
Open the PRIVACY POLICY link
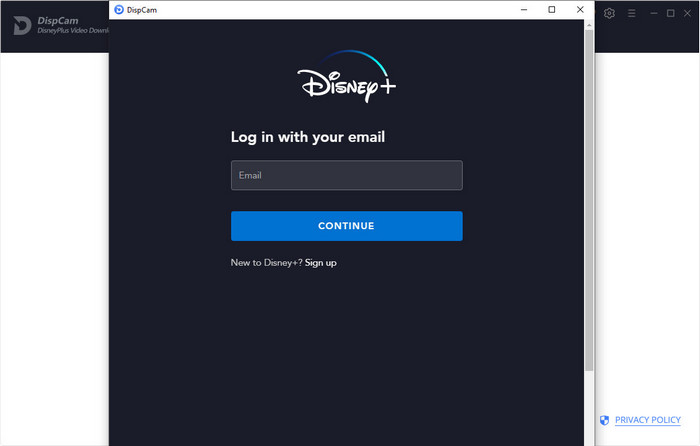click(x=648, y=420)
